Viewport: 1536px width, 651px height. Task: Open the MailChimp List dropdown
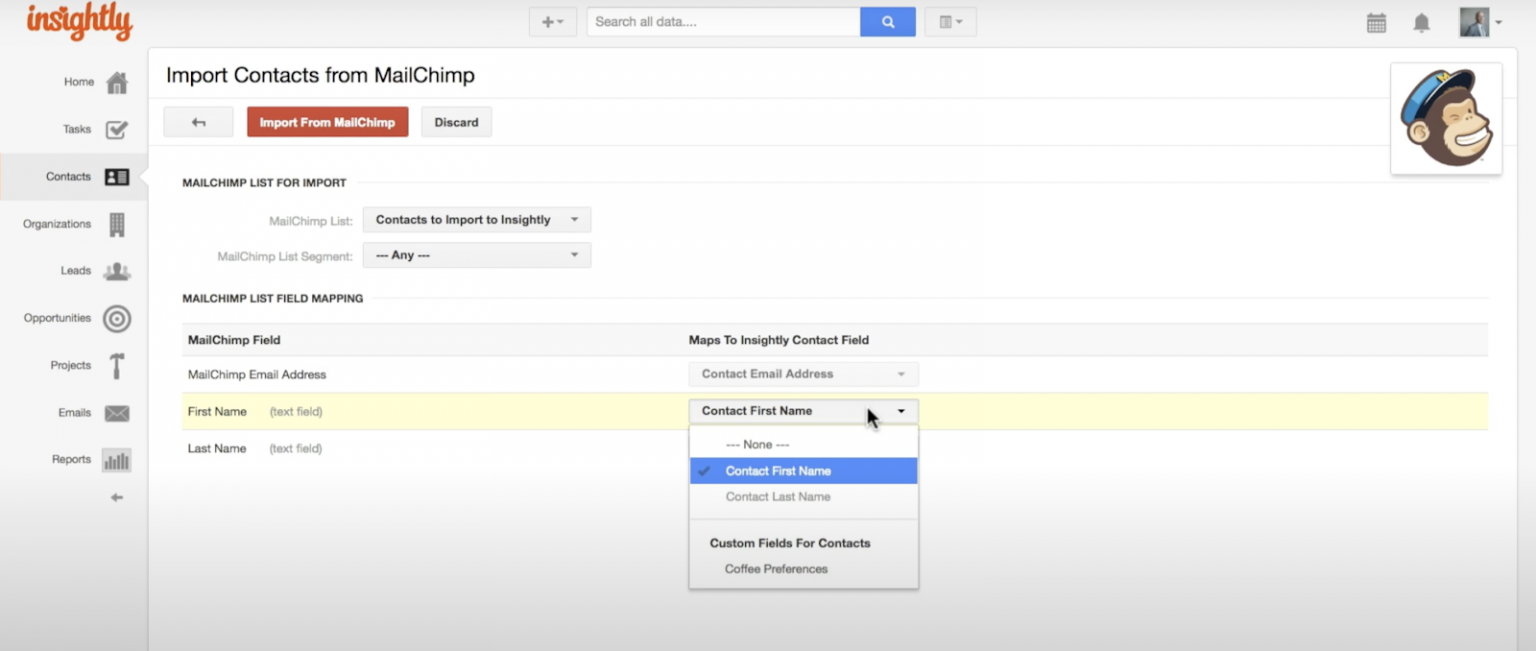coord(476,219)
